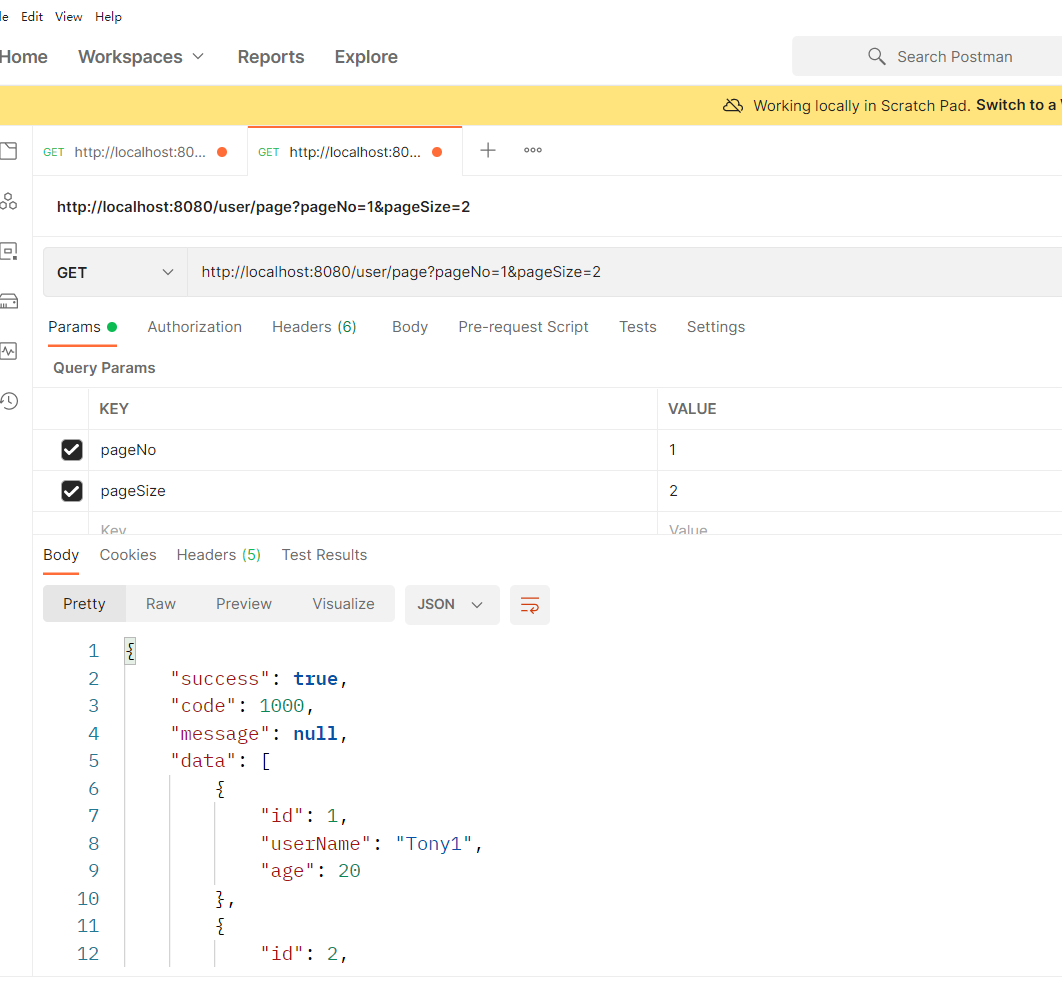Open the Monitors sidebar icon

click(x=8, y=351)
